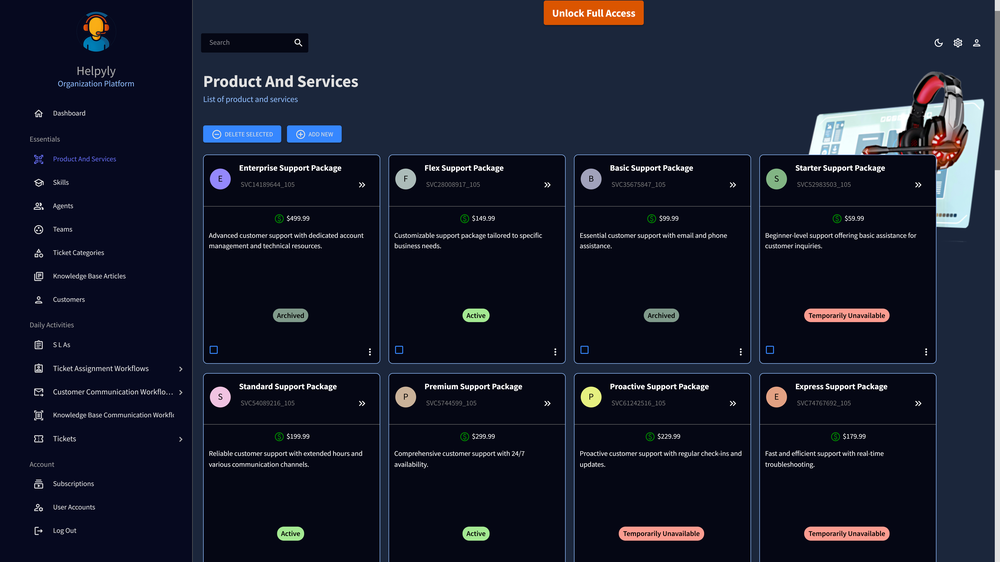
Task: Click the Helpyly headset logo
Action: tap(96, 32)
